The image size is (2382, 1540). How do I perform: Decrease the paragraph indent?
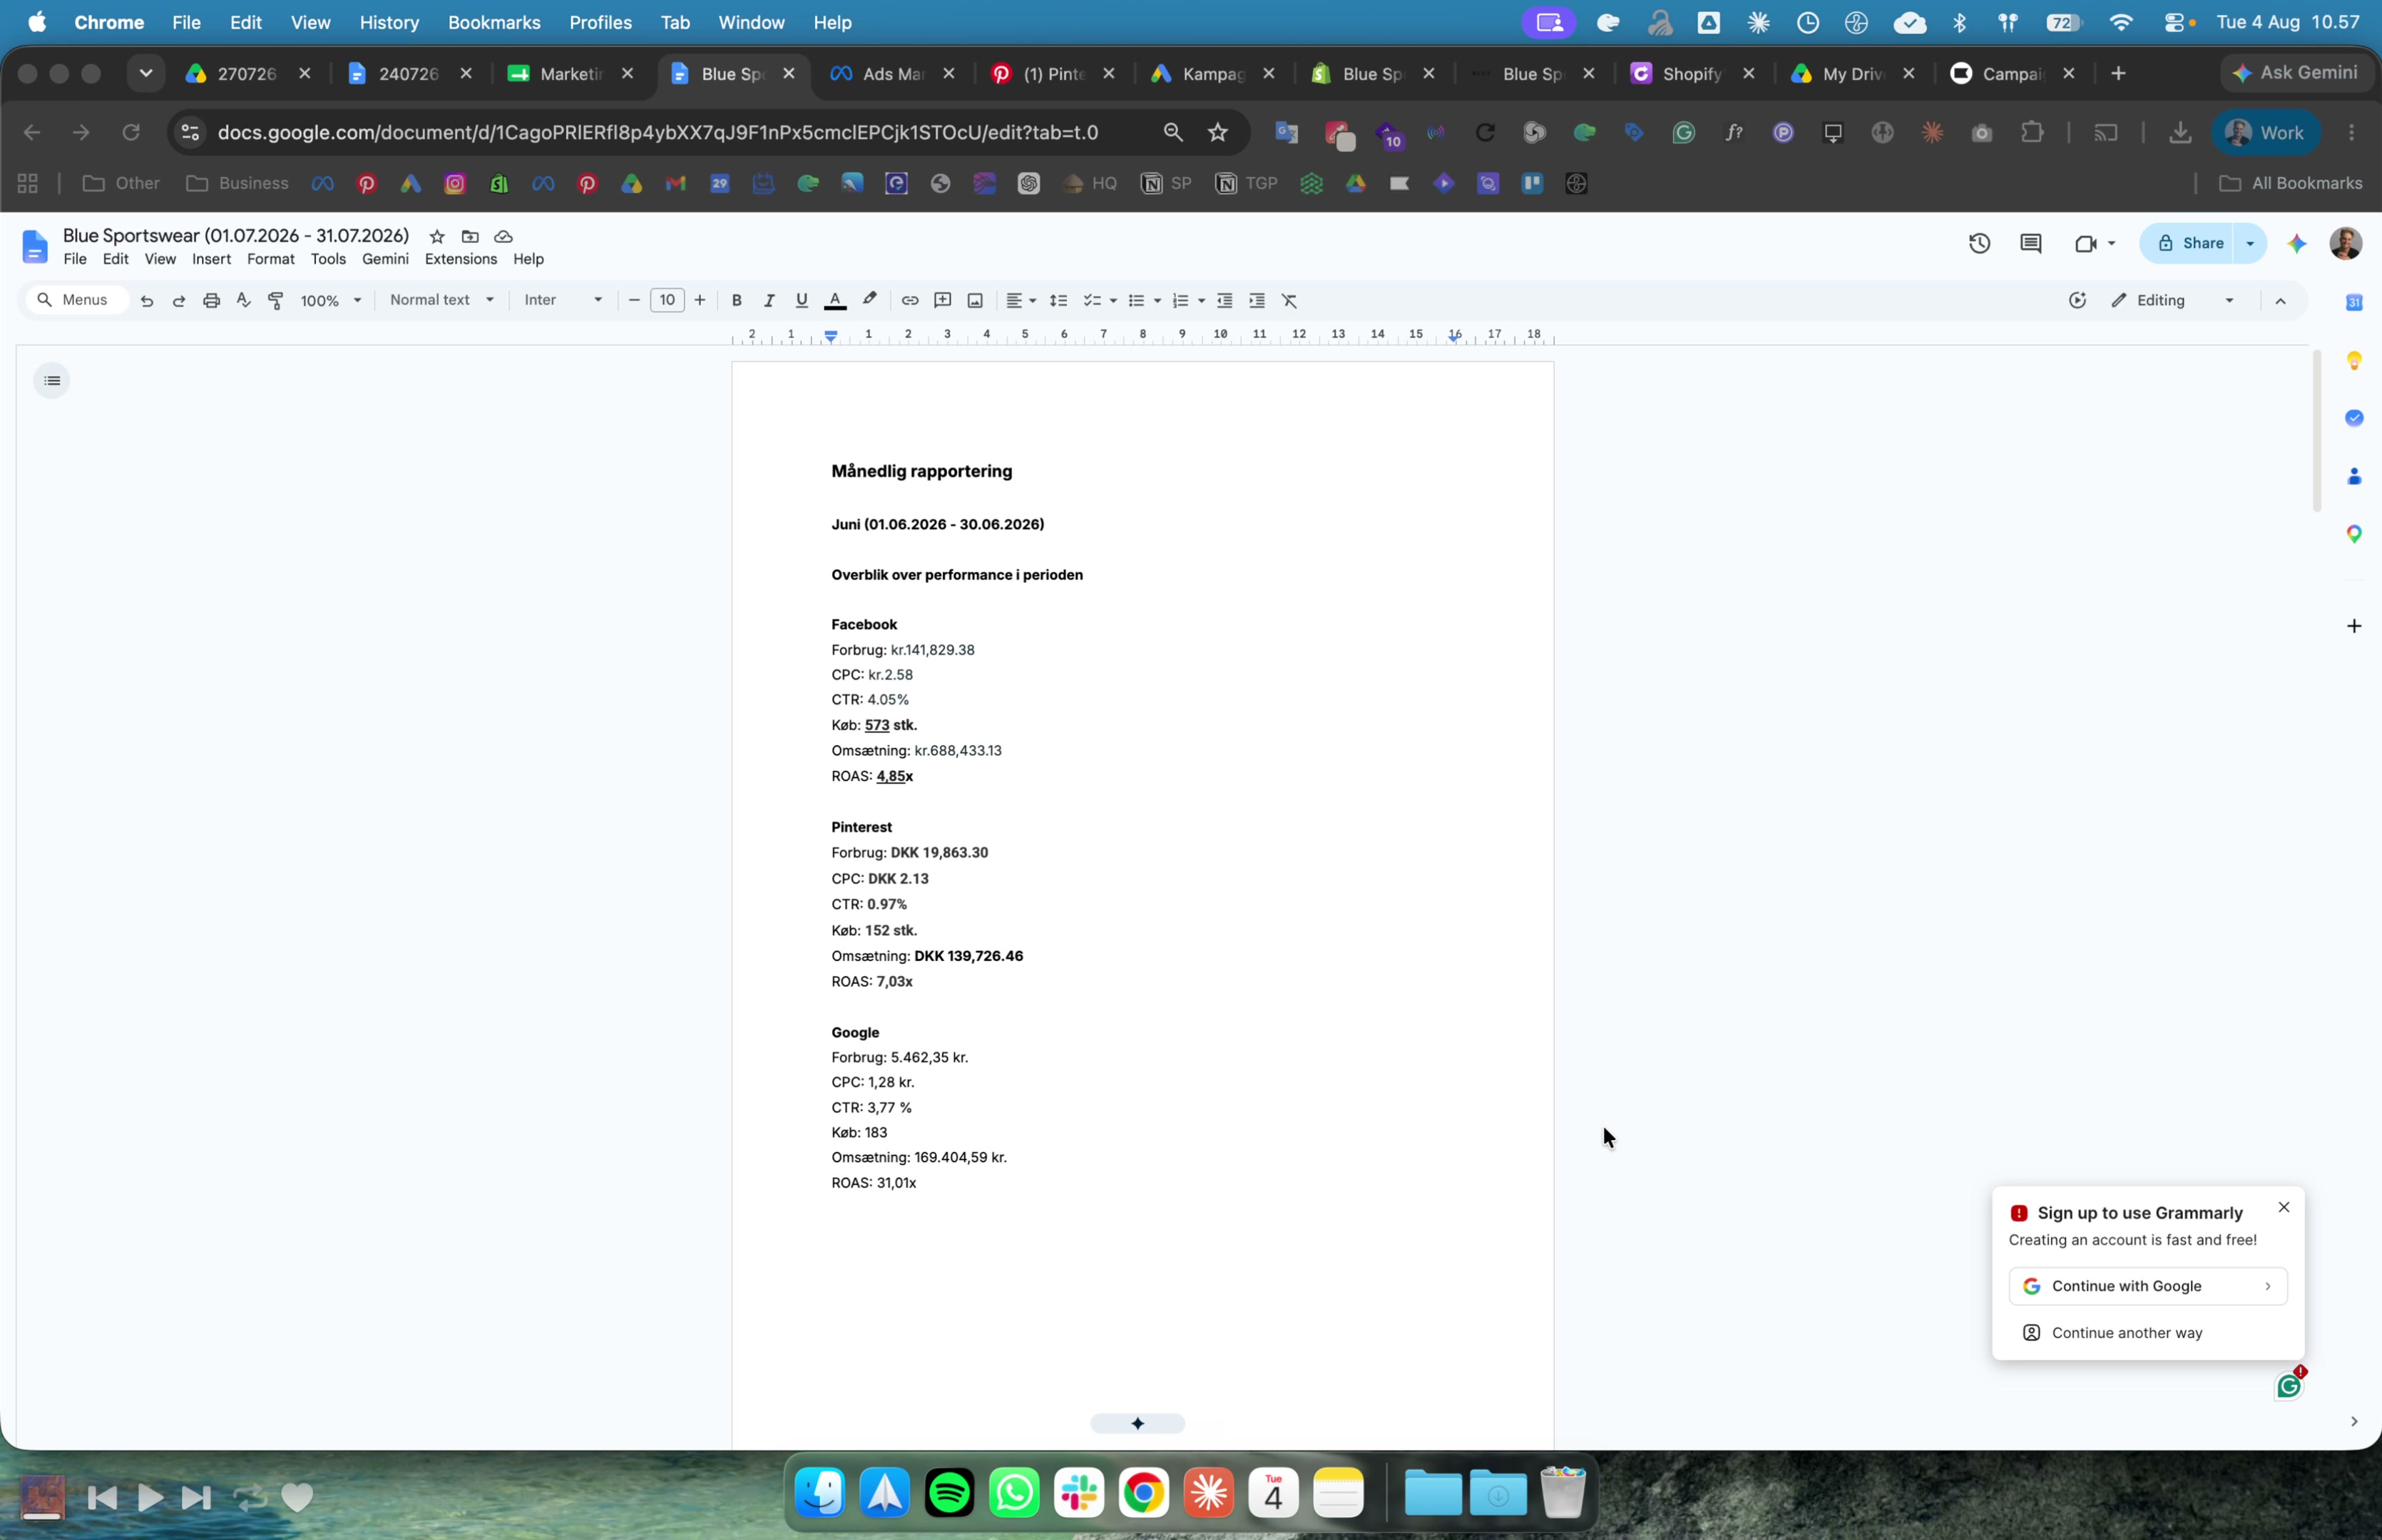(1225, 300)
